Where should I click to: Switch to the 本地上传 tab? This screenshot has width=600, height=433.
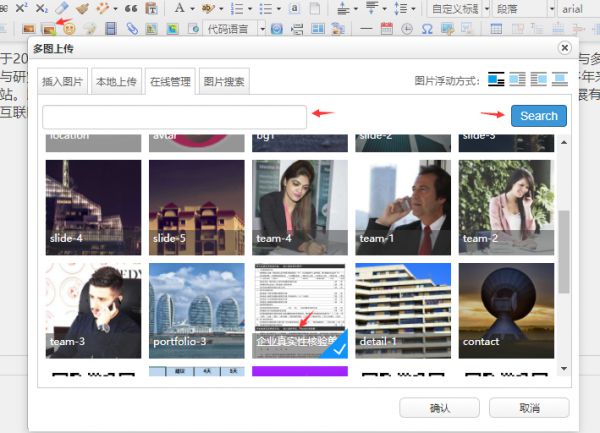(116, 81)
